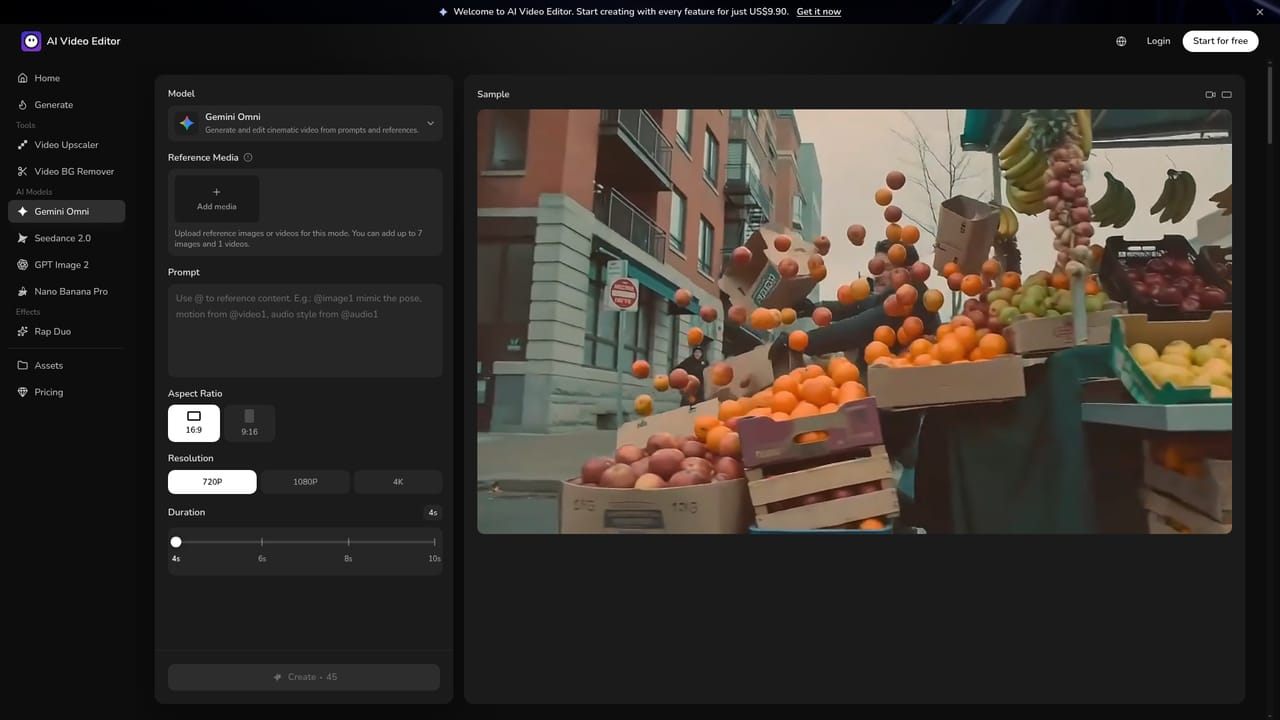The height and width of the screenshot is (720, 1280).
Task: Close the welcome promo banner
Action: point(1260,12)
